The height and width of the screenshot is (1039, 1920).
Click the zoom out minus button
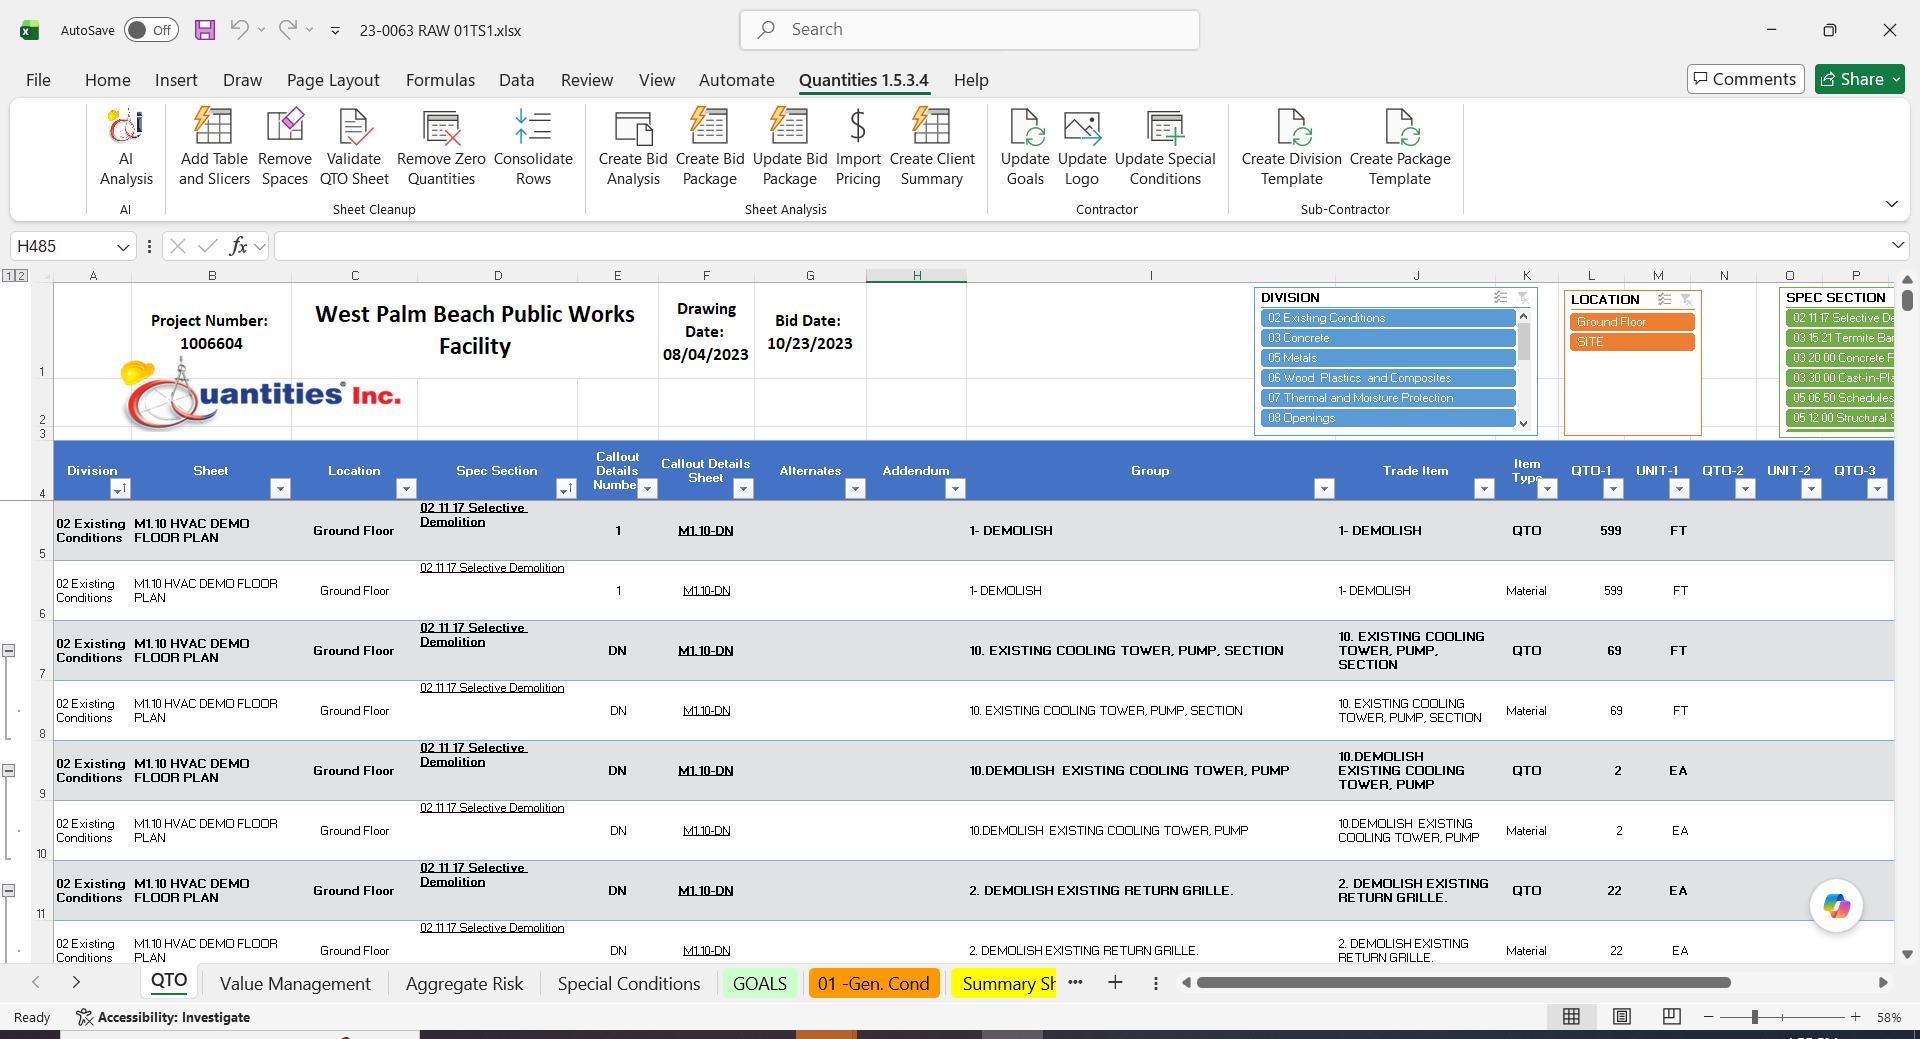[x=1709, y=1017]
